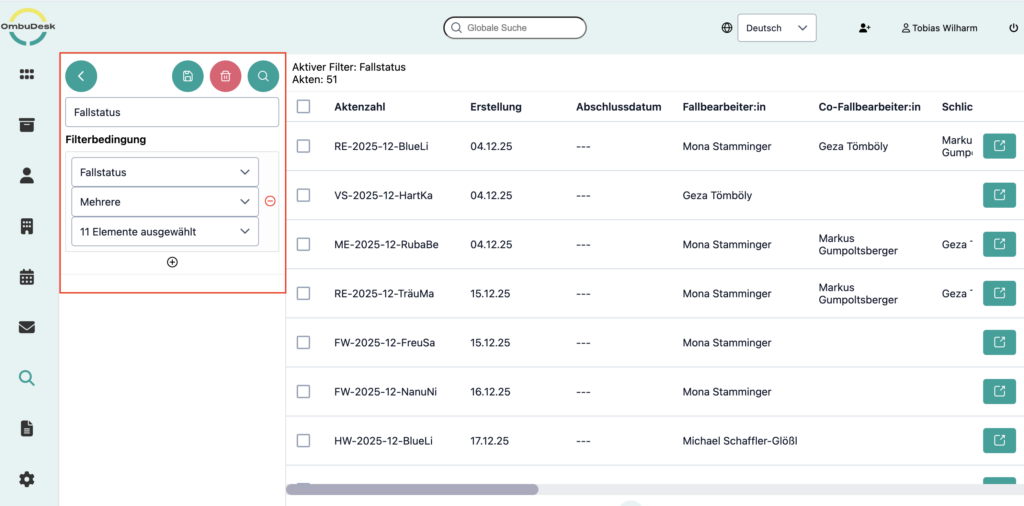Sort by the Erstellung column header
Viewport: 1024px width, 506px height.
coord(495,107)
